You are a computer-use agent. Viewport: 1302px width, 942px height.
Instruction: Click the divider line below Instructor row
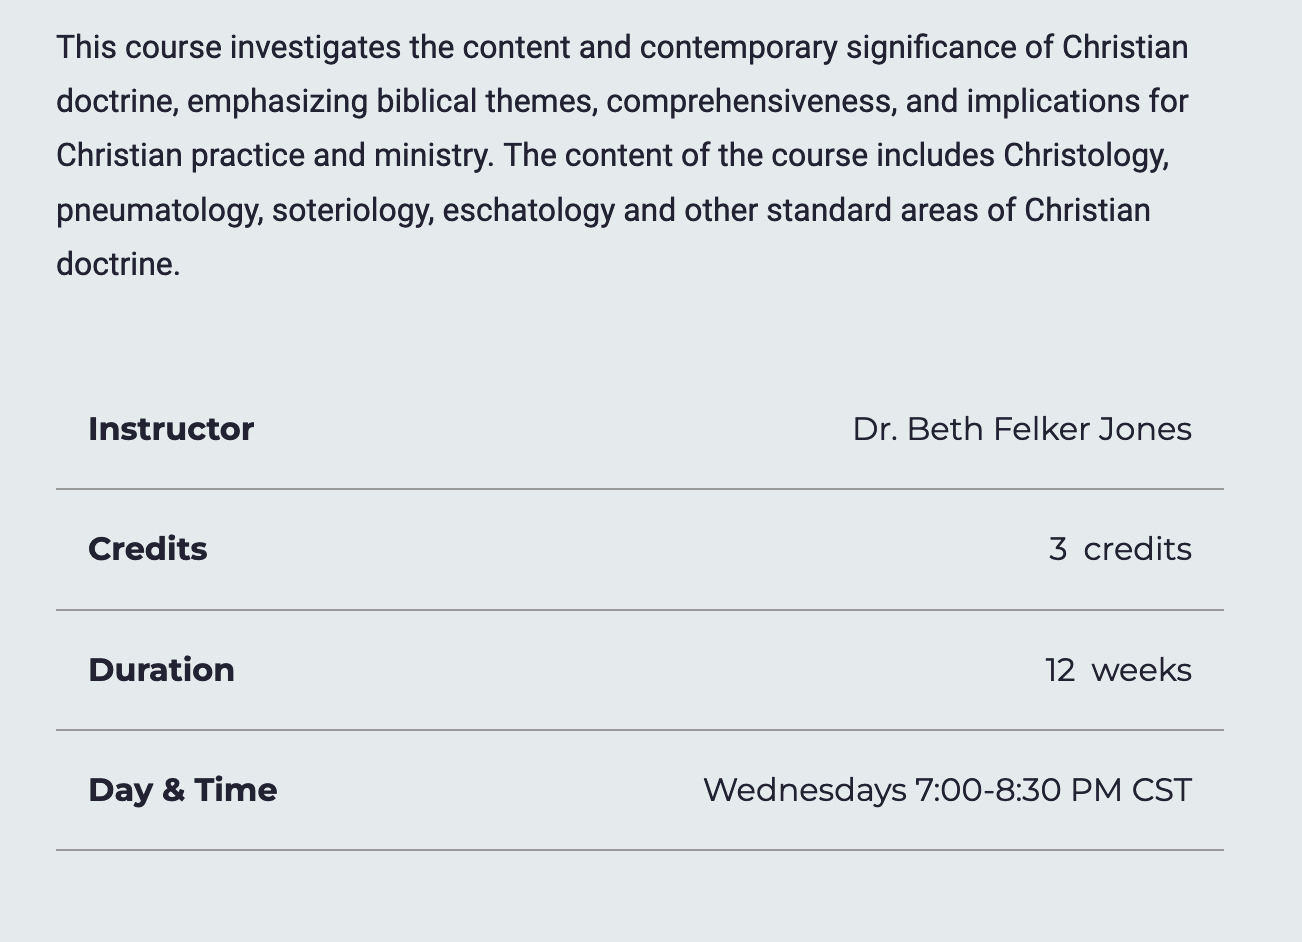click(x=640, y=489)
